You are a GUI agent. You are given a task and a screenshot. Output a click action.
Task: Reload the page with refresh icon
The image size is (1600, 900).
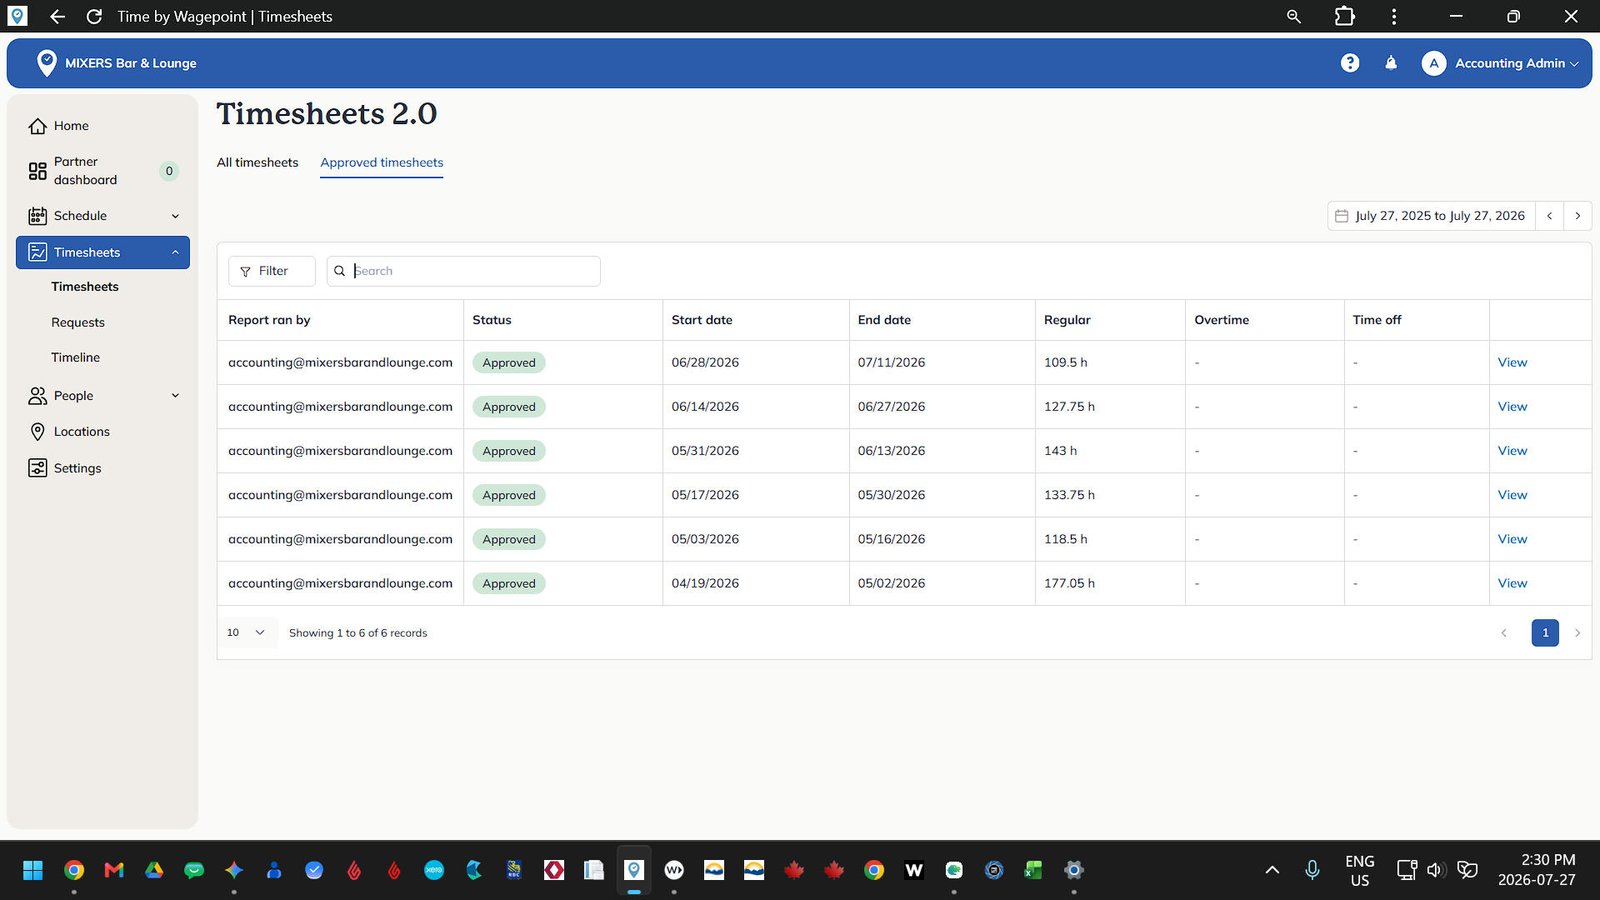pyautogui.click(x=94, y=16)
